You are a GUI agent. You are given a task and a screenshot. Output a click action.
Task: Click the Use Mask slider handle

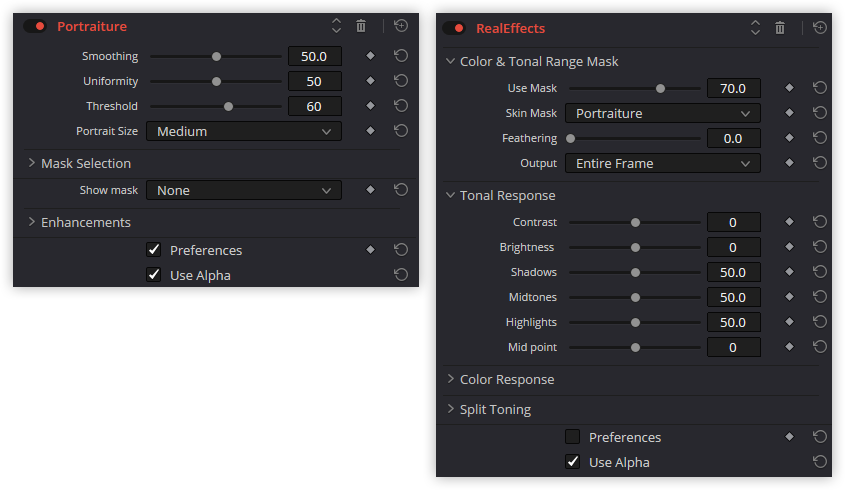[660, 88]
